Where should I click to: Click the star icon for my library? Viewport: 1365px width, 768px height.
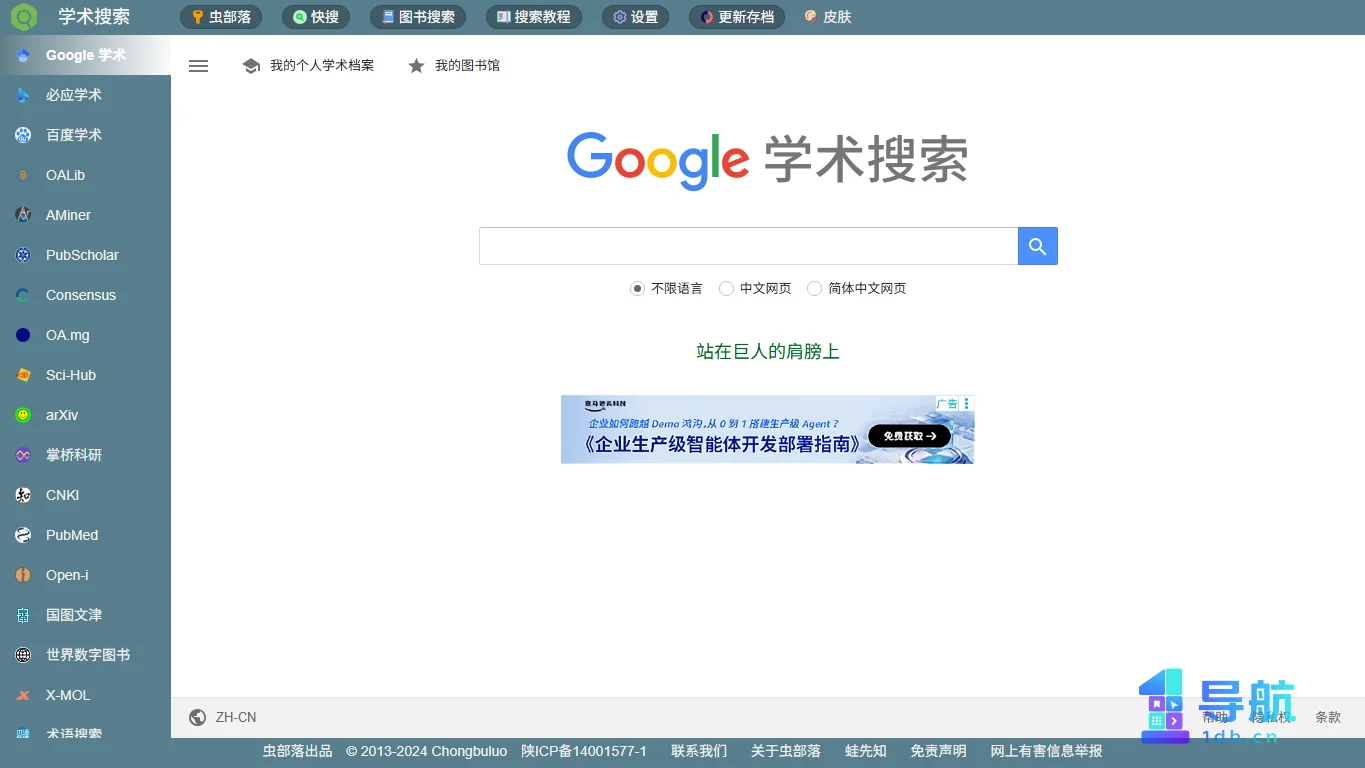point(416,66)
